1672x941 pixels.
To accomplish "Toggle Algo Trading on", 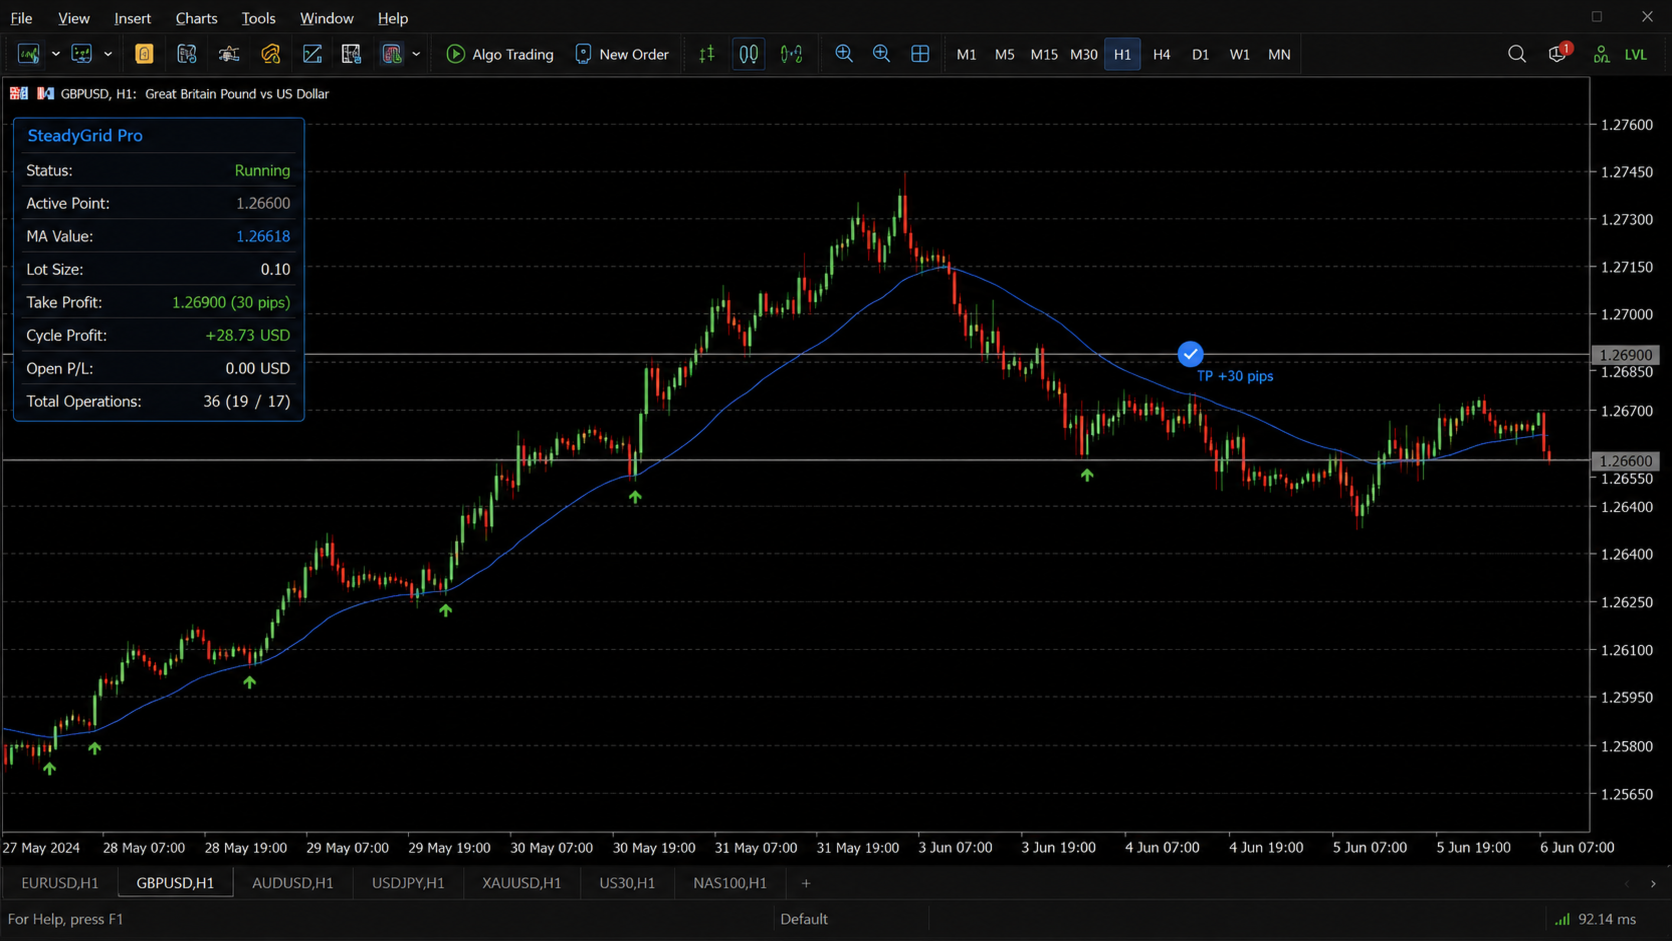I will pos(500,54).
